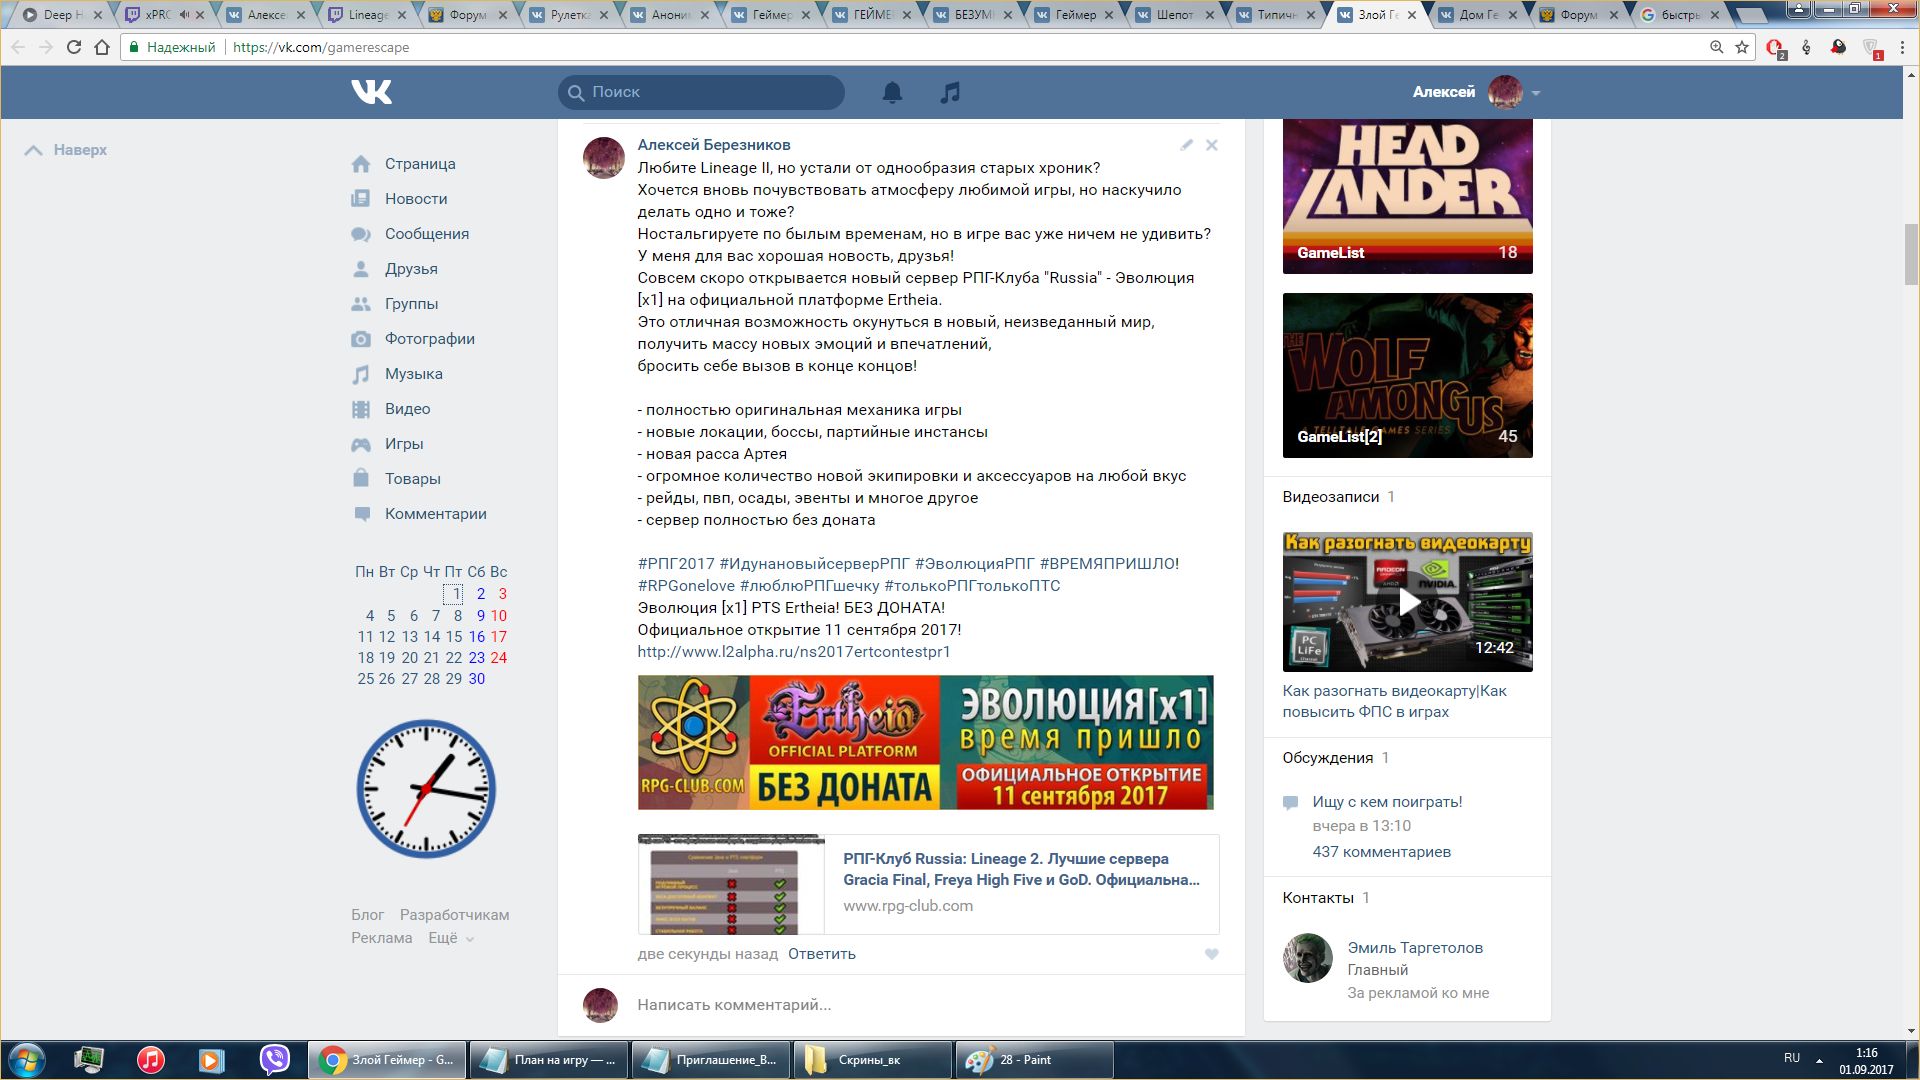
Task: Open Скрины_вк folder from taskbar
Action: coord(872,1060)
